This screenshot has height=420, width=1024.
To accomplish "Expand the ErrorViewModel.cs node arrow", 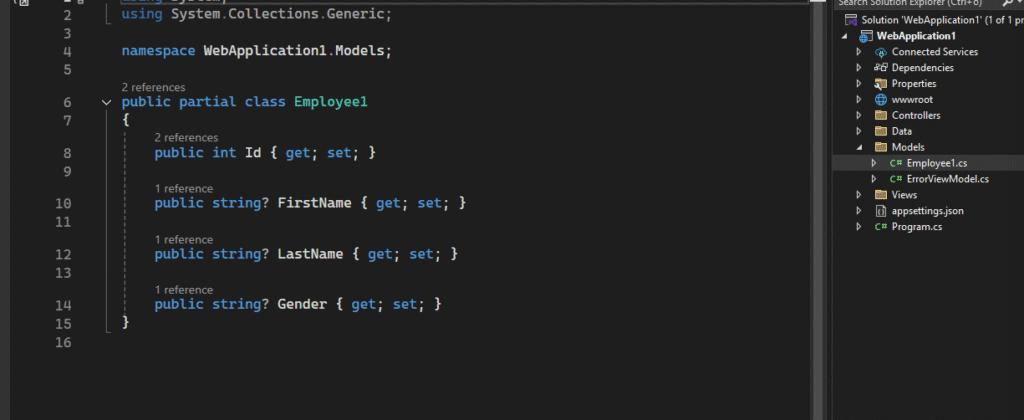I will (873, 179).
